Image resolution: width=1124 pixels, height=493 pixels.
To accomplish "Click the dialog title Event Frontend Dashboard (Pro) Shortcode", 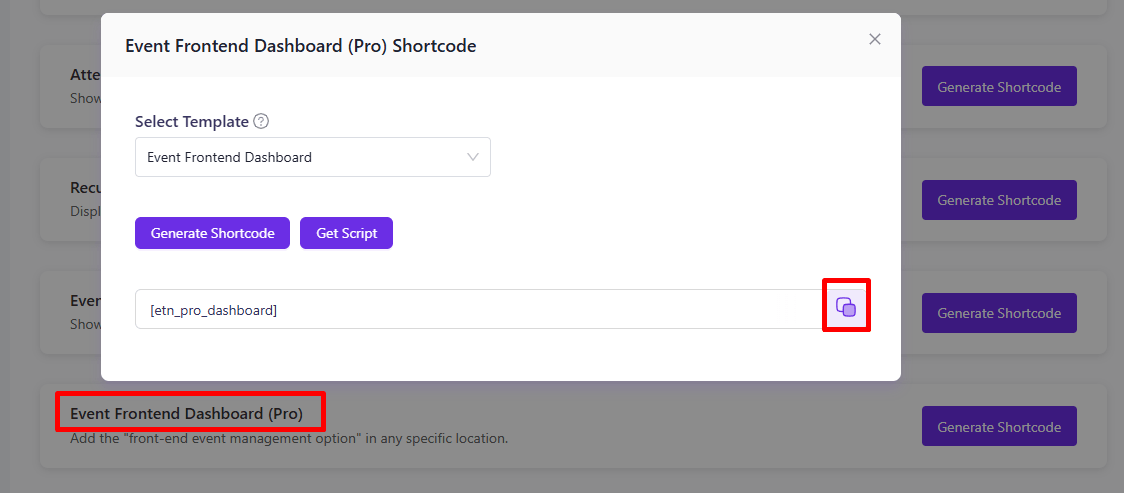I will 300,47.
